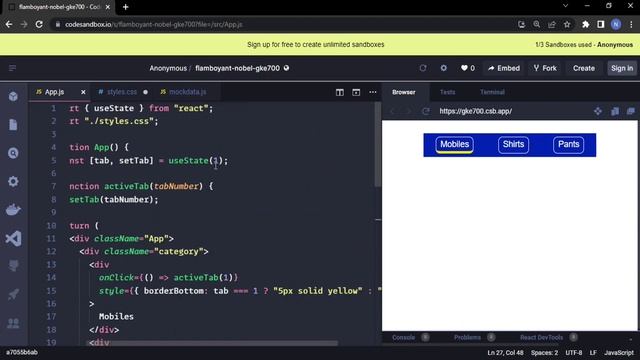Open preview in new window icon
This screenshot has height=360, width=640.
[x=631, y=111]
